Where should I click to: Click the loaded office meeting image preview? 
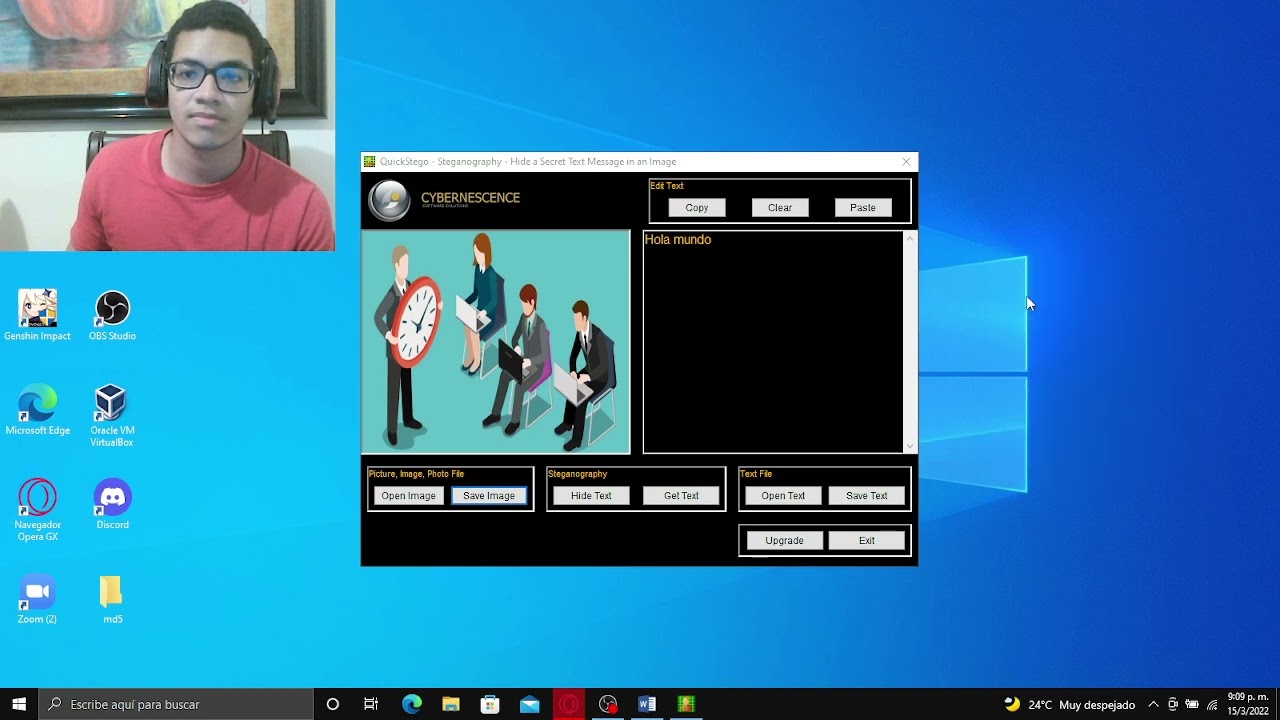click(x=496, y=342)
